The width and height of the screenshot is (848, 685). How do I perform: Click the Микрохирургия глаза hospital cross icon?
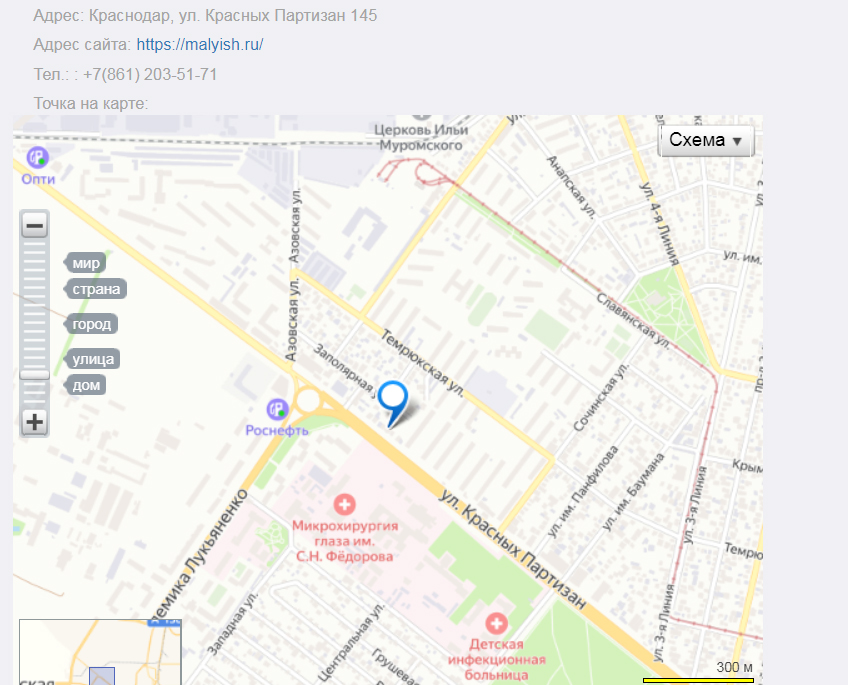click(344, 504)
